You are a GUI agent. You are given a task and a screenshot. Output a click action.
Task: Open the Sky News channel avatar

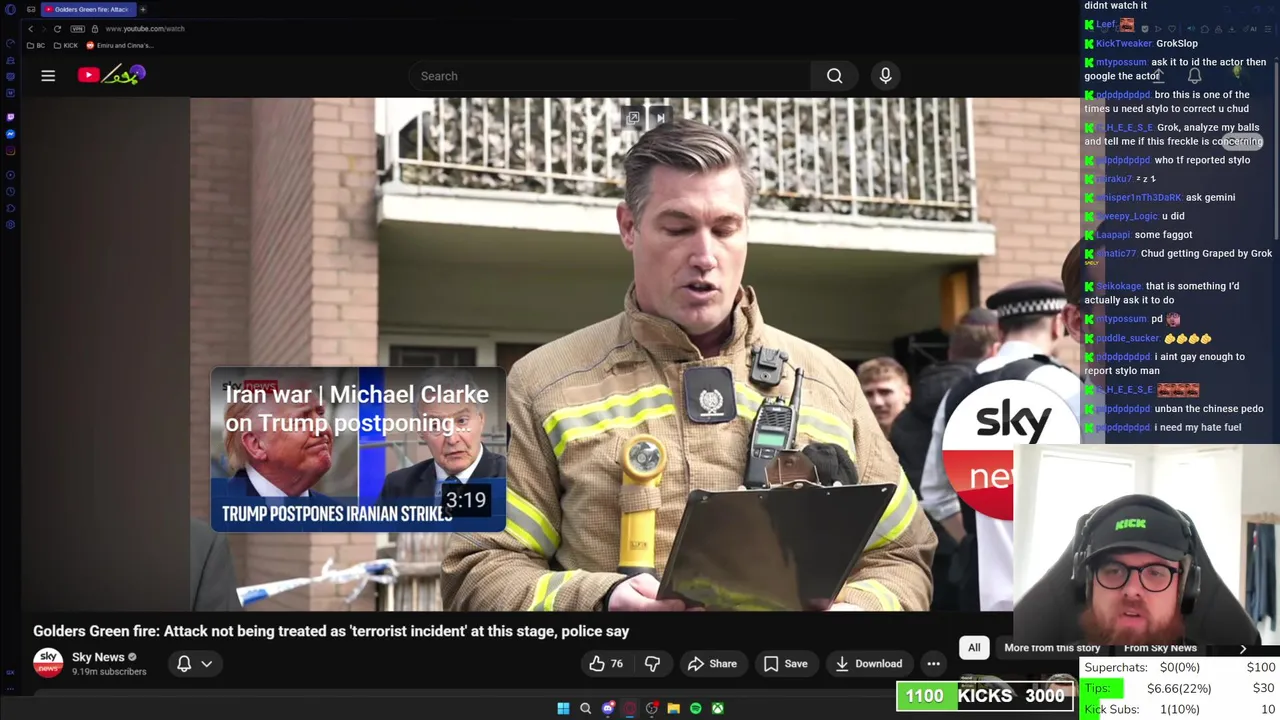pos(48,663)
